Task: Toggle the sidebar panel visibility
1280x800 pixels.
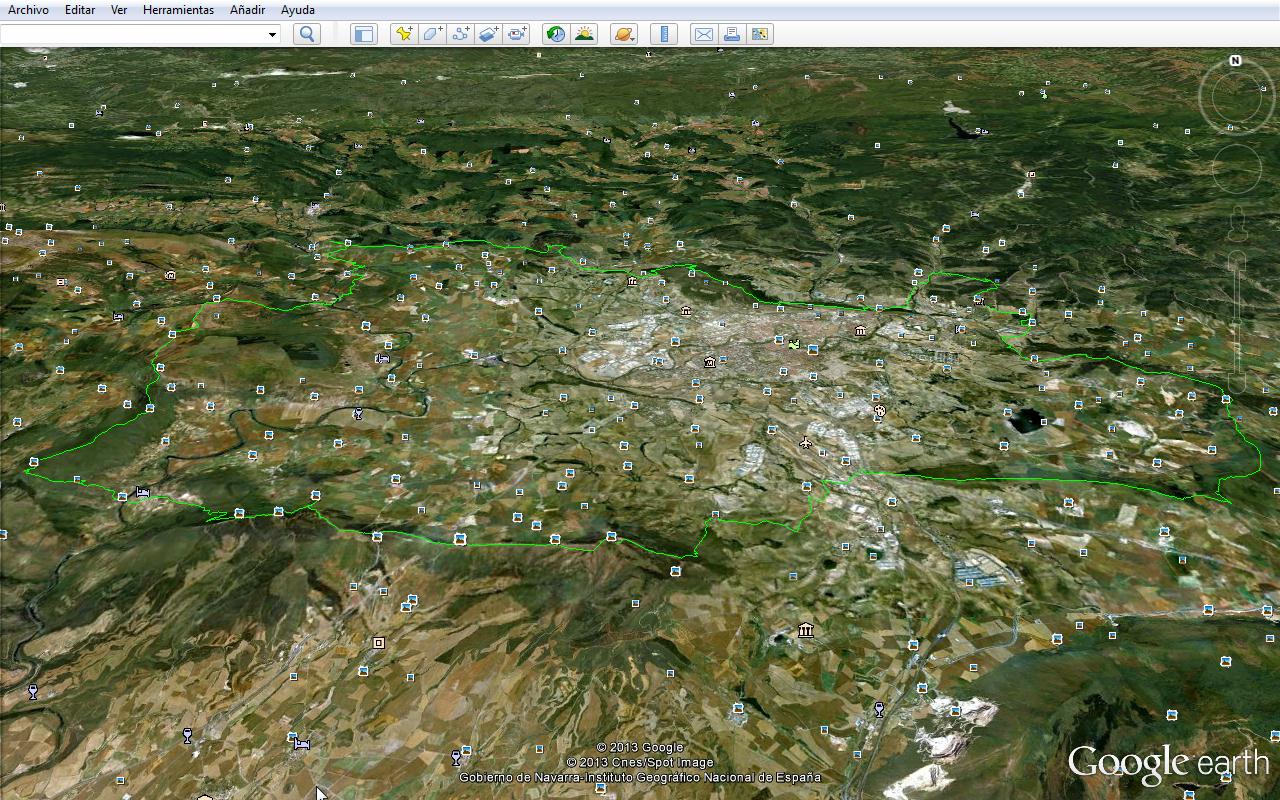Action: point(364,34)
